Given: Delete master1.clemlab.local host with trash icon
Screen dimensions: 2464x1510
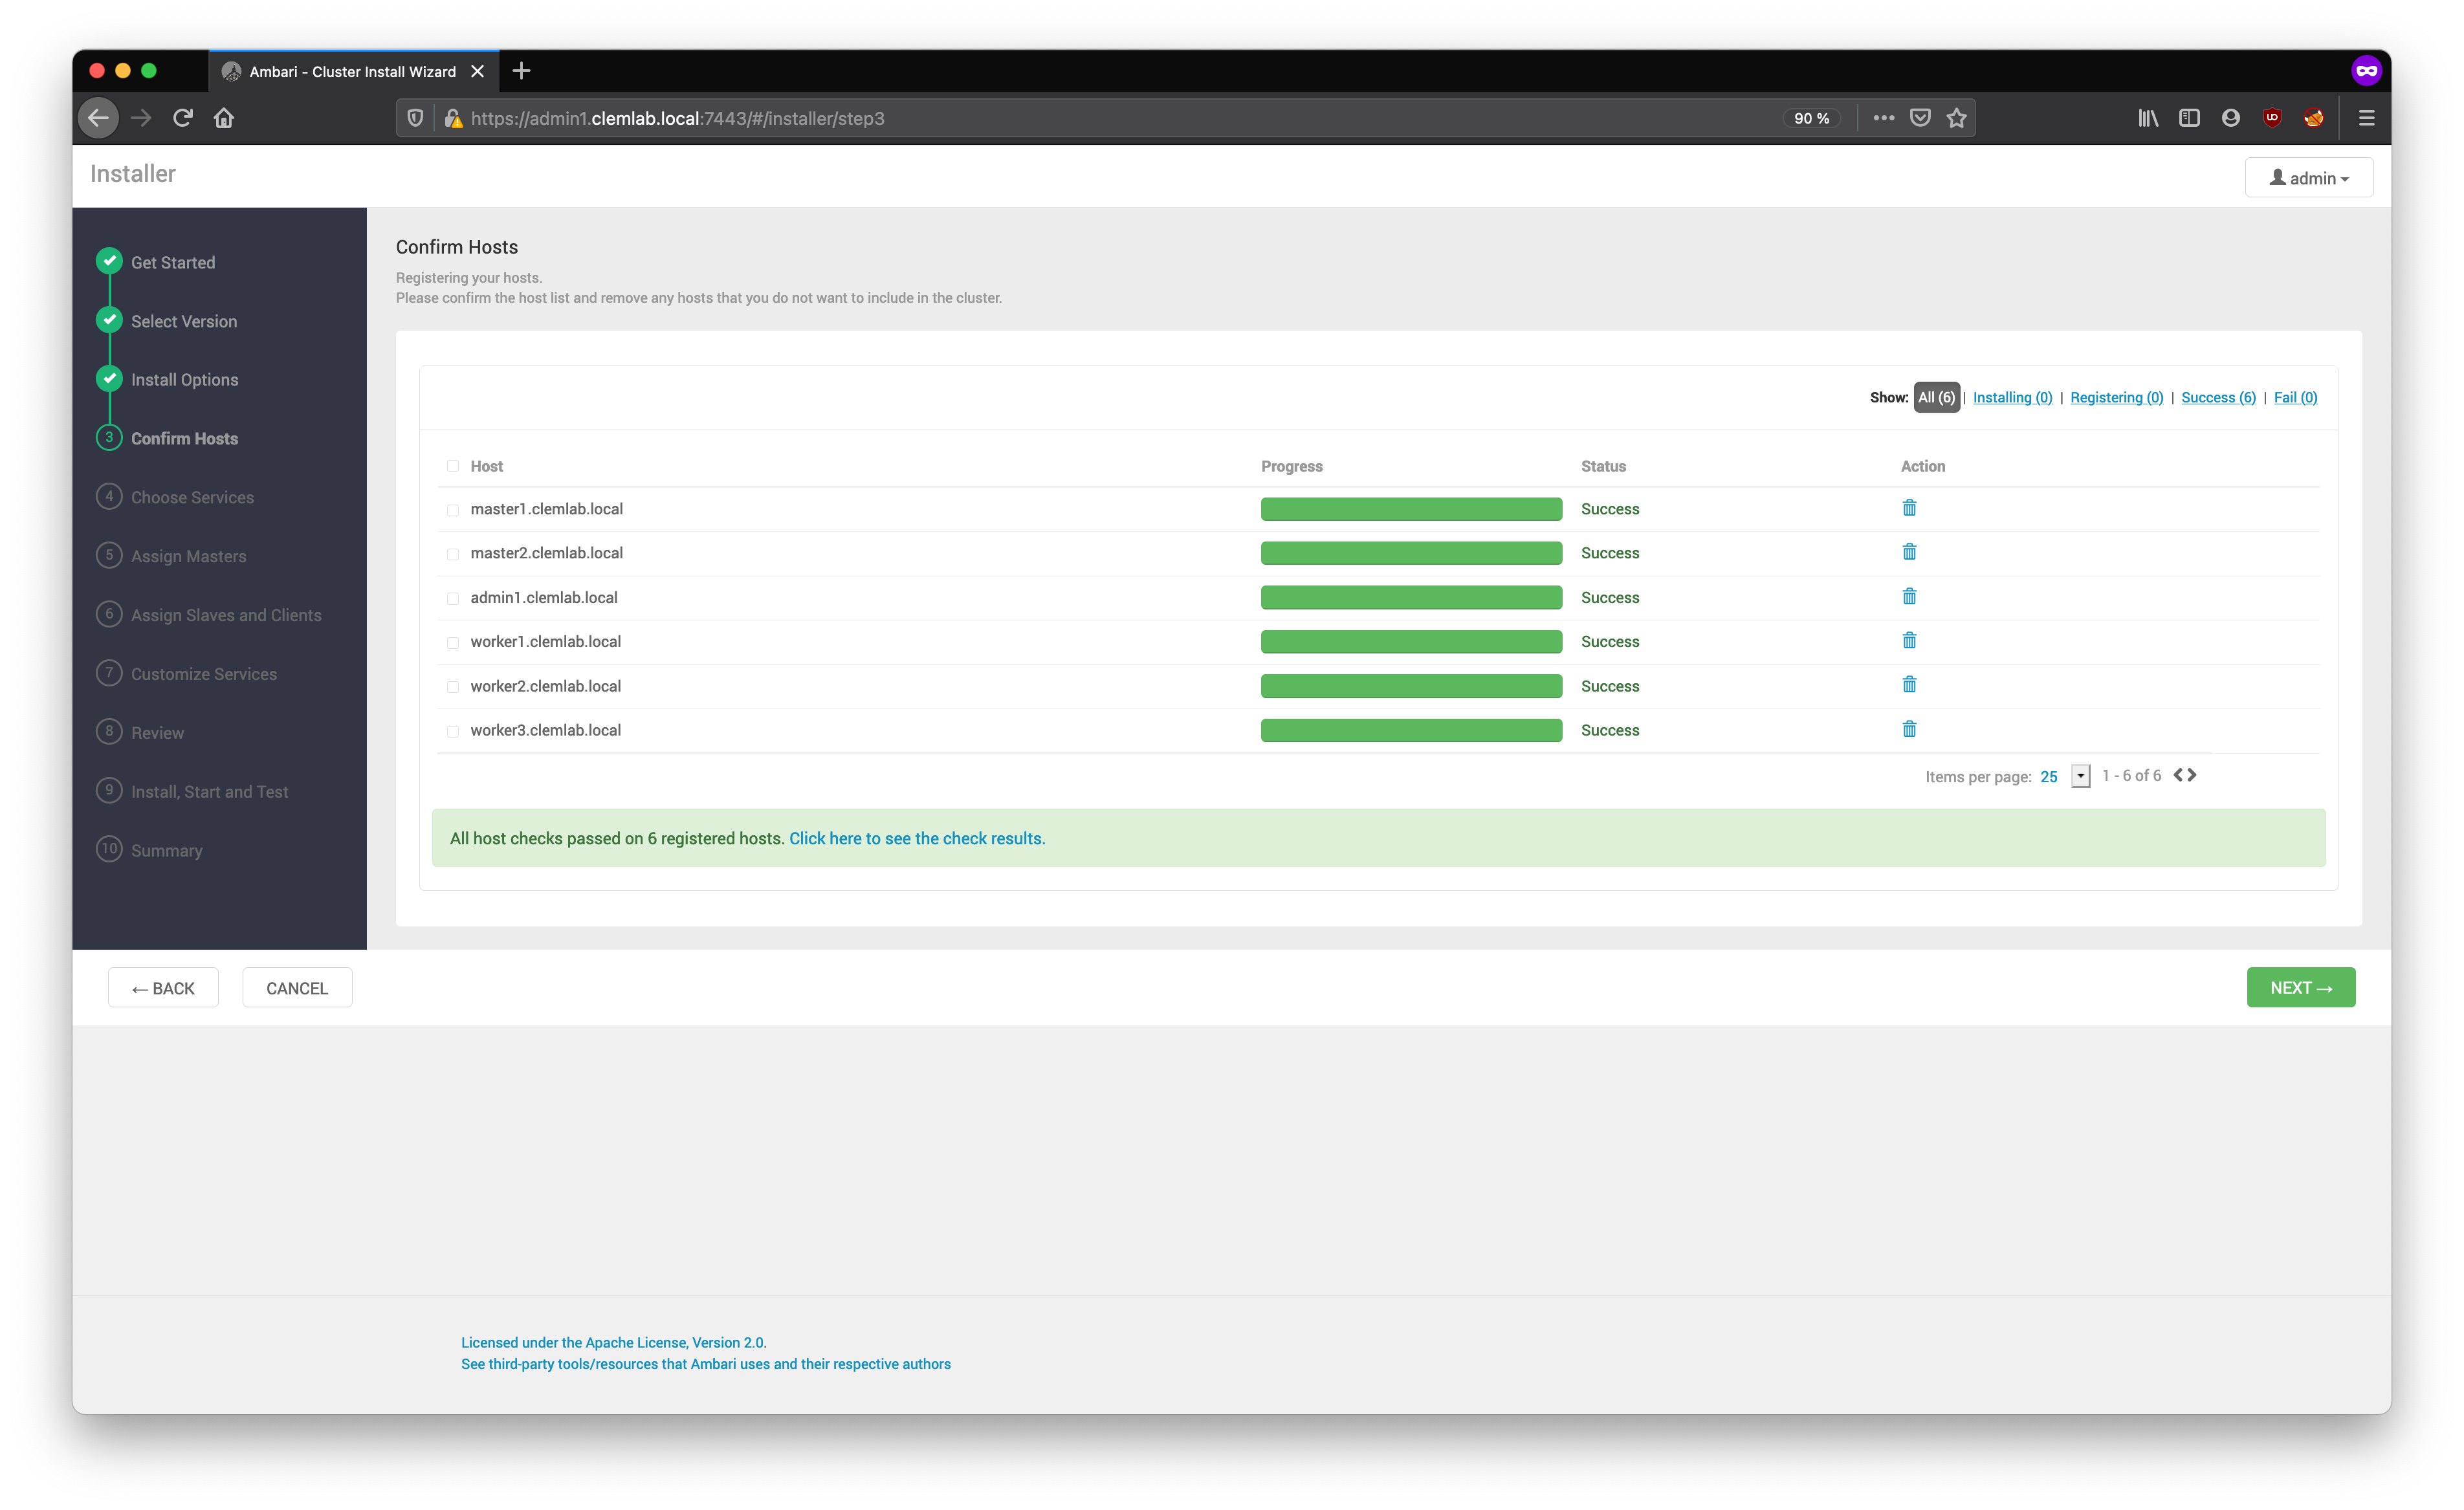Looking at the screenshot, I should pos(1909,508).
